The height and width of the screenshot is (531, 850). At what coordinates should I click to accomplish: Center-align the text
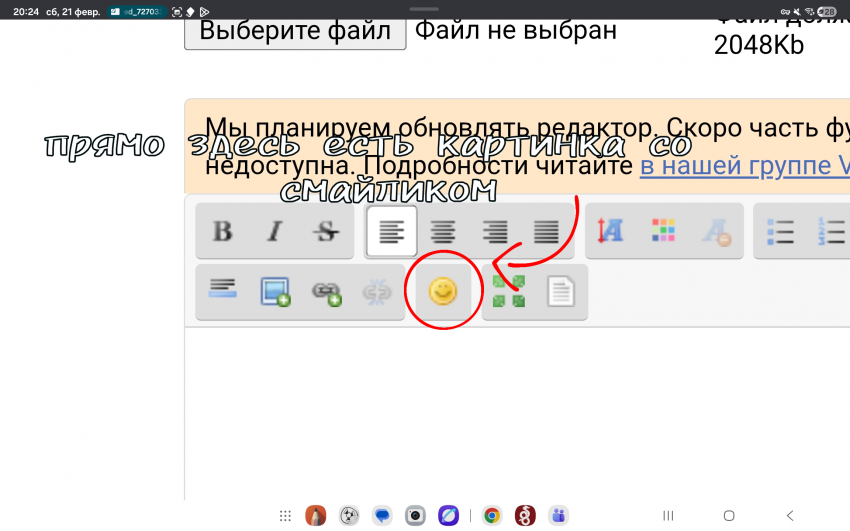pyautogui.click(x=443, y=231)
